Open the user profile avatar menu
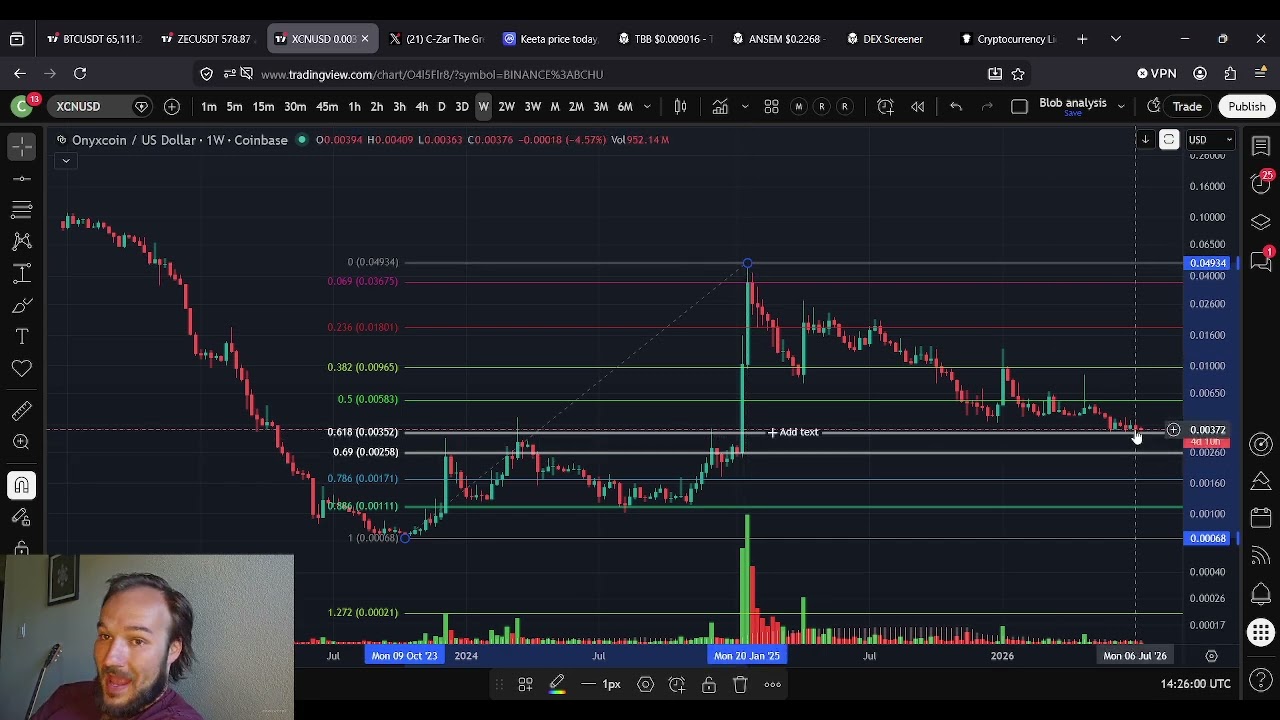The height and width of the screenshot is (720, 1280). click(21, 106)
